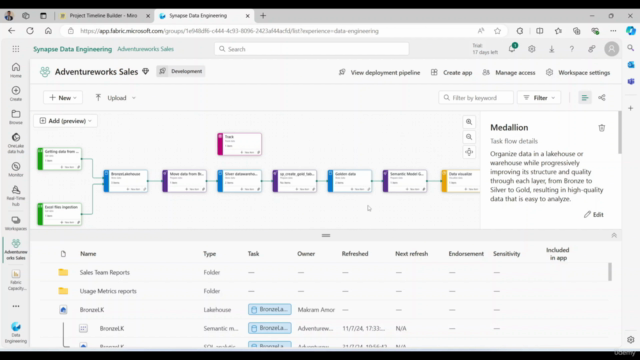This screenshot has width=640, height=360.
Task: Open Workspaces list in sidebar
Action: point(16,223)
